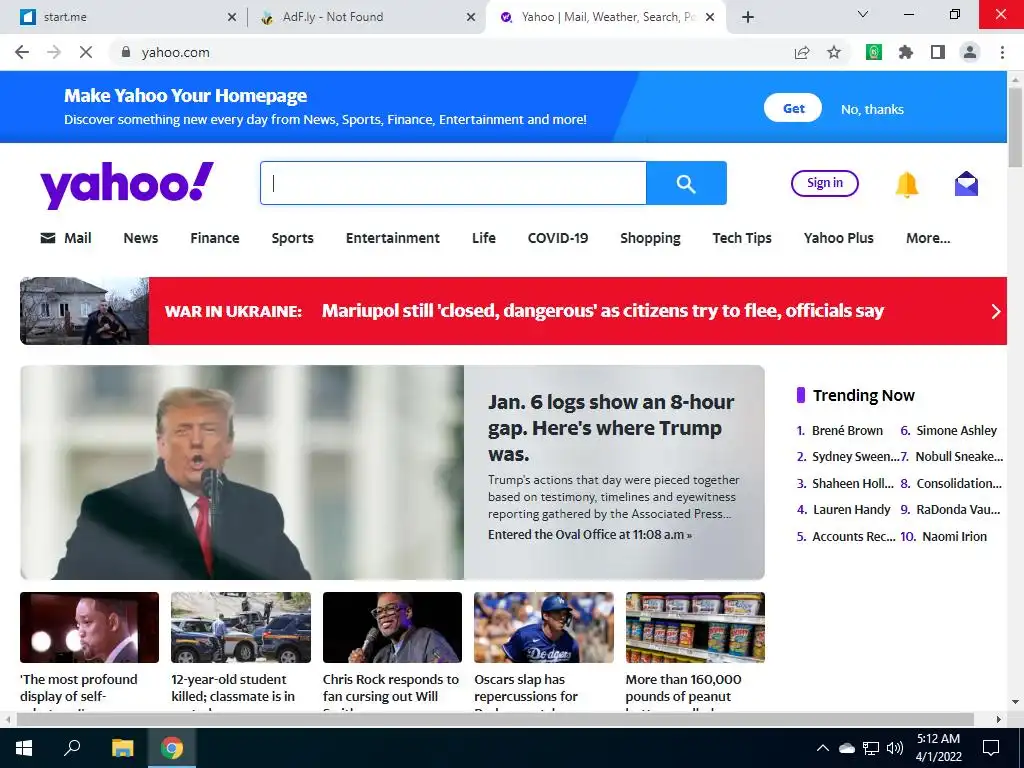Open the Dodgers player story thumbnail
The width and height of the screenshot is (1024, 768).
(x=544, y=628)
